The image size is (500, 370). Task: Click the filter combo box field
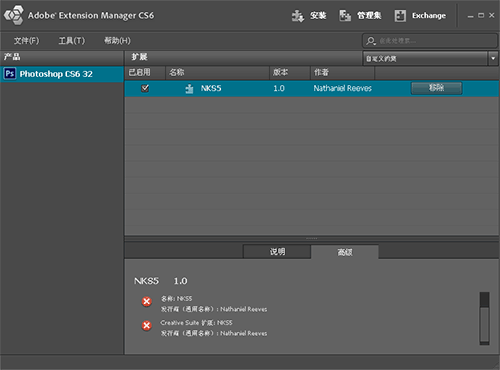pyautogui.click(x=425, y=58)
